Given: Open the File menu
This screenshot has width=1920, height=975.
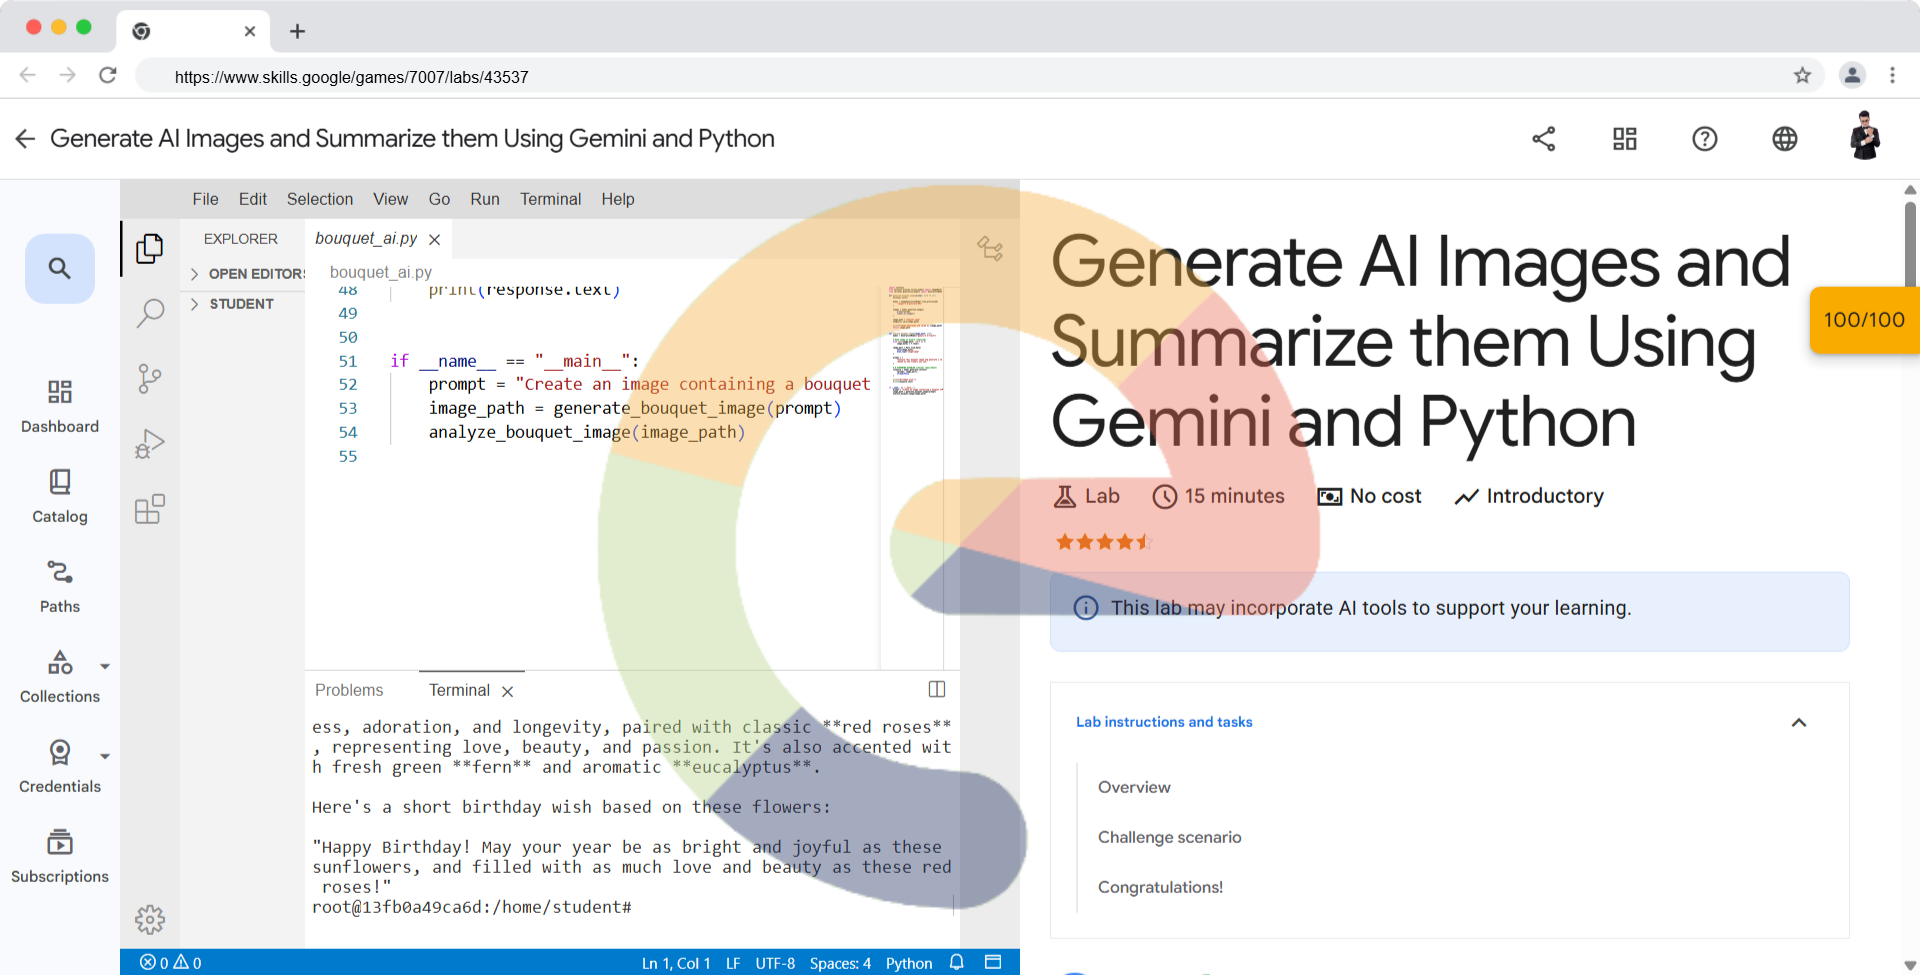Looking at the screenshot, I should pyautogui.click(x=205, y=199).
